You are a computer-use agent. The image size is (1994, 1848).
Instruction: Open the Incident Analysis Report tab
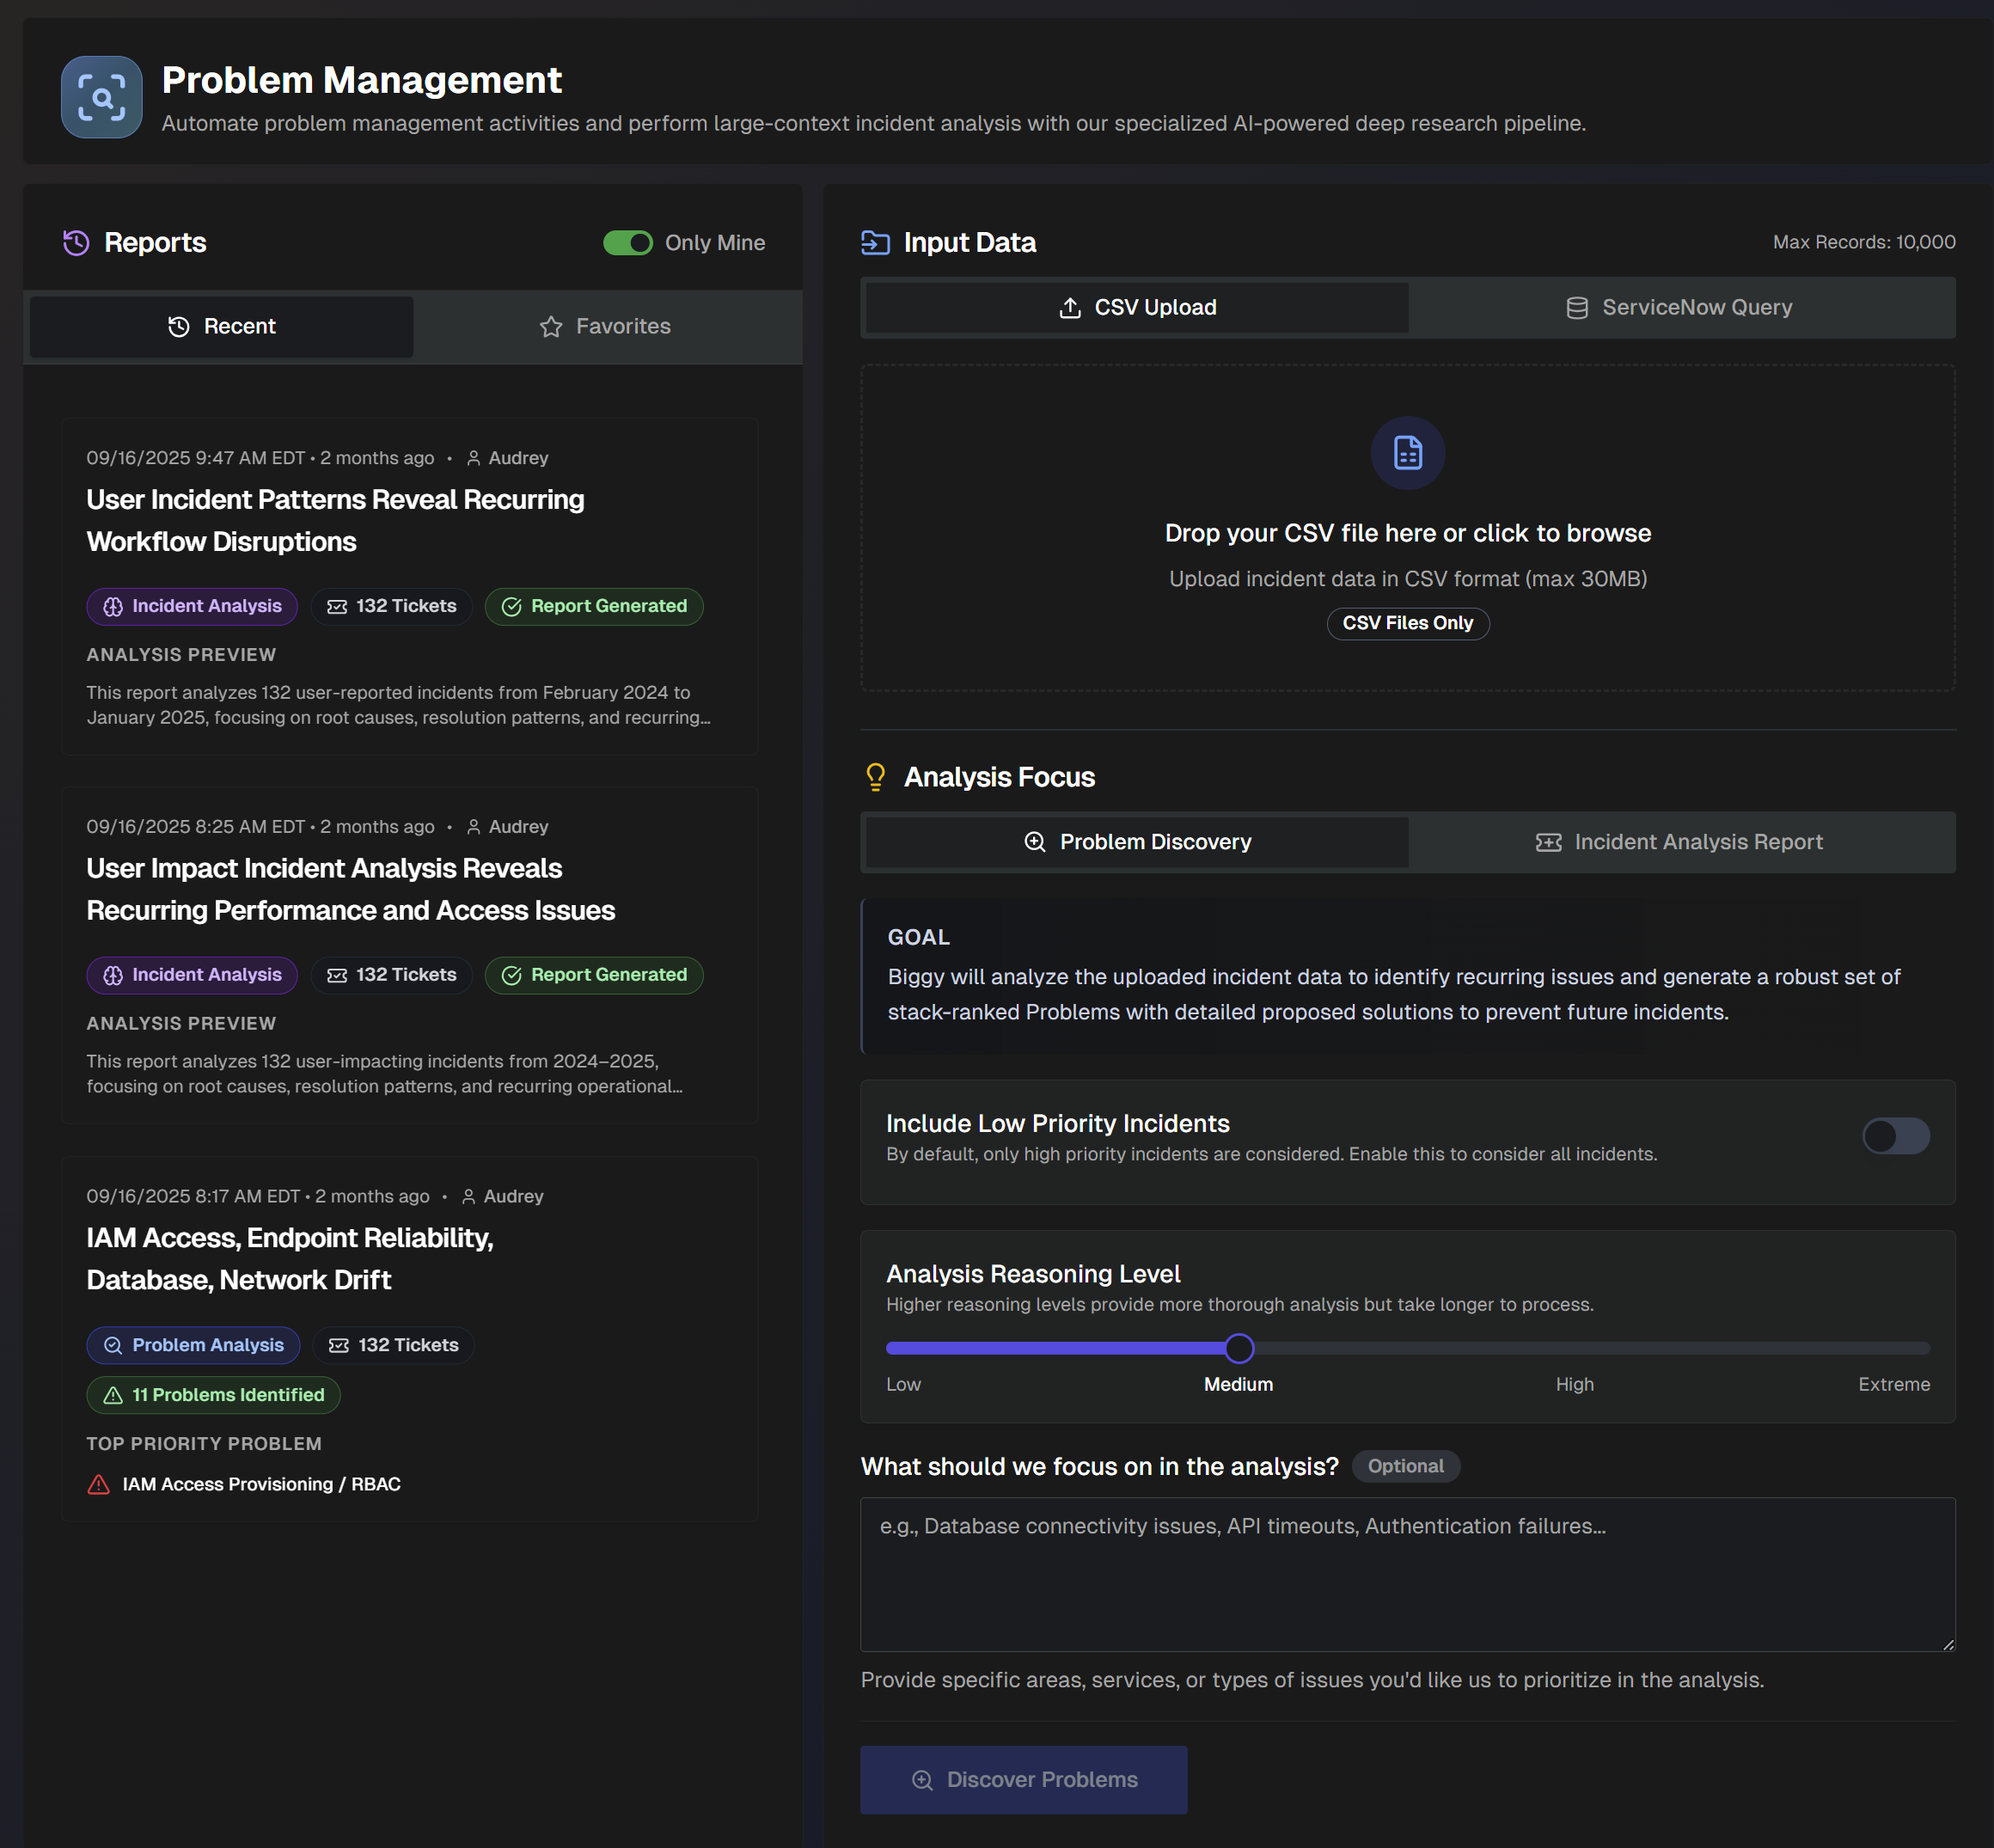click(1680, 842)
